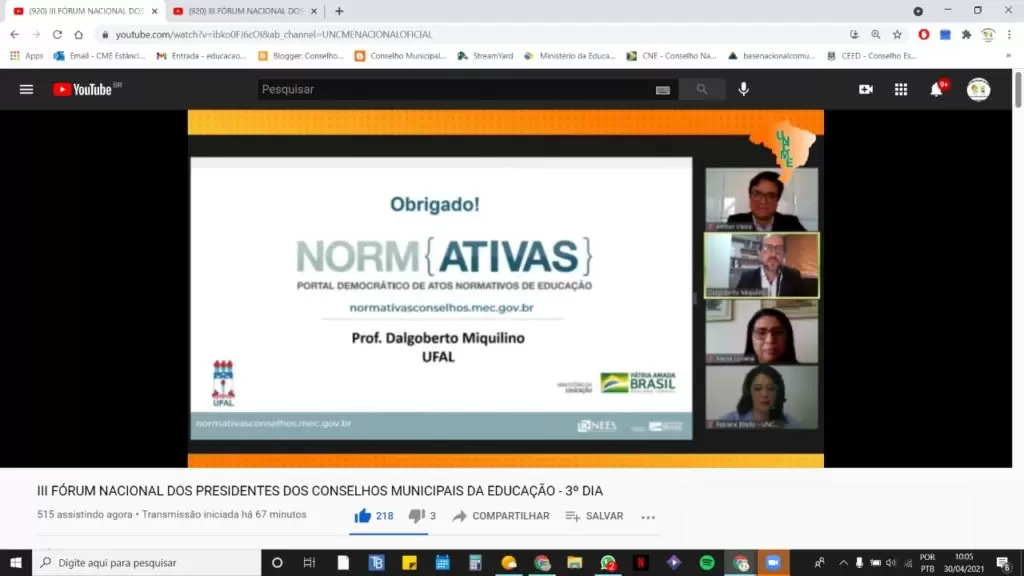Open the YouTube guide hamburger menu
Viewport: 1024px width, 576px height.
click(x=26, y=89)
